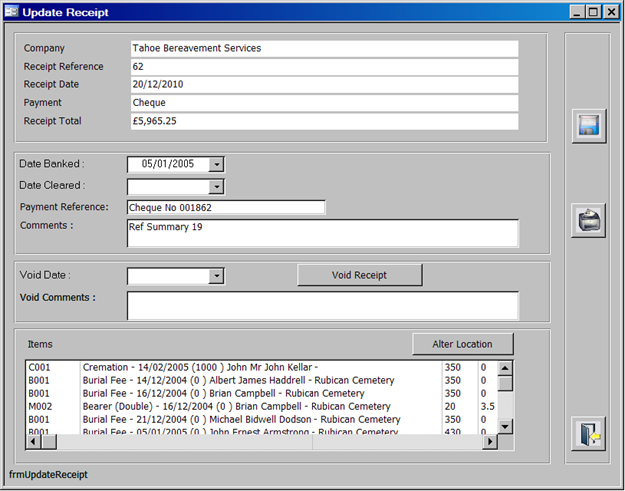Image resolution: width=625 pixels, height=491 pixels.
Task: Click the exit door icon
Action: [x=589, y=434]
